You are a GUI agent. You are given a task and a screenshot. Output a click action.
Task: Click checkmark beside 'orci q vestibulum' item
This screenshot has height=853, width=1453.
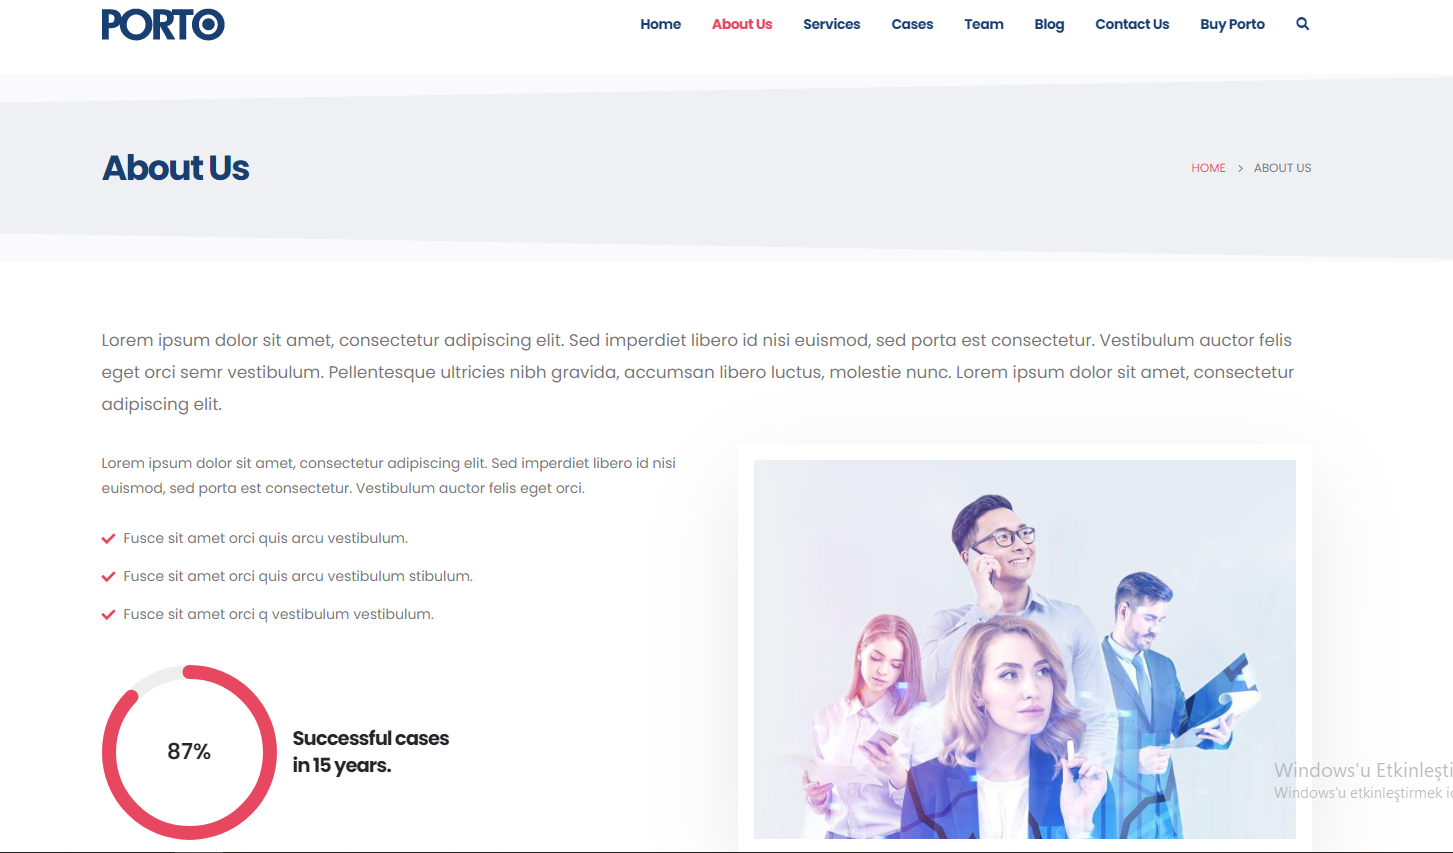tap(108, 615)
